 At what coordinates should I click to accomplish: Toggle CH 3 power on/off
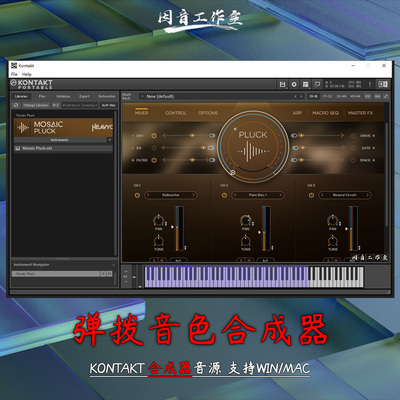[311, 195]
